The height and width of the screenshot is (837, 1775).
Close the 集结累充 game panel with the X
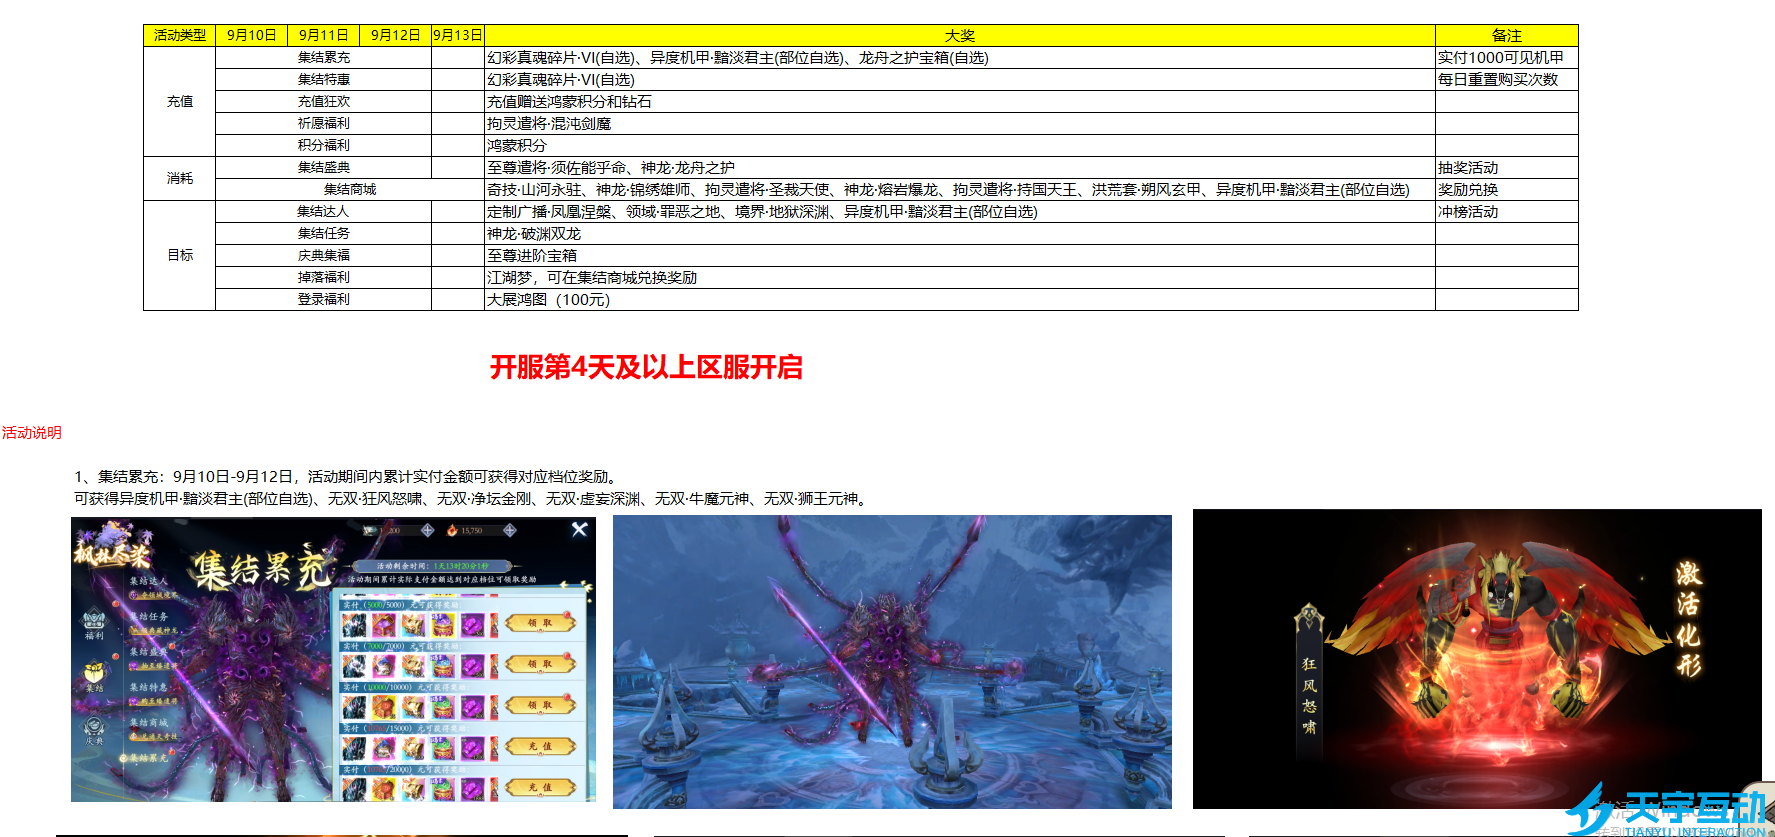click(579, 530)
